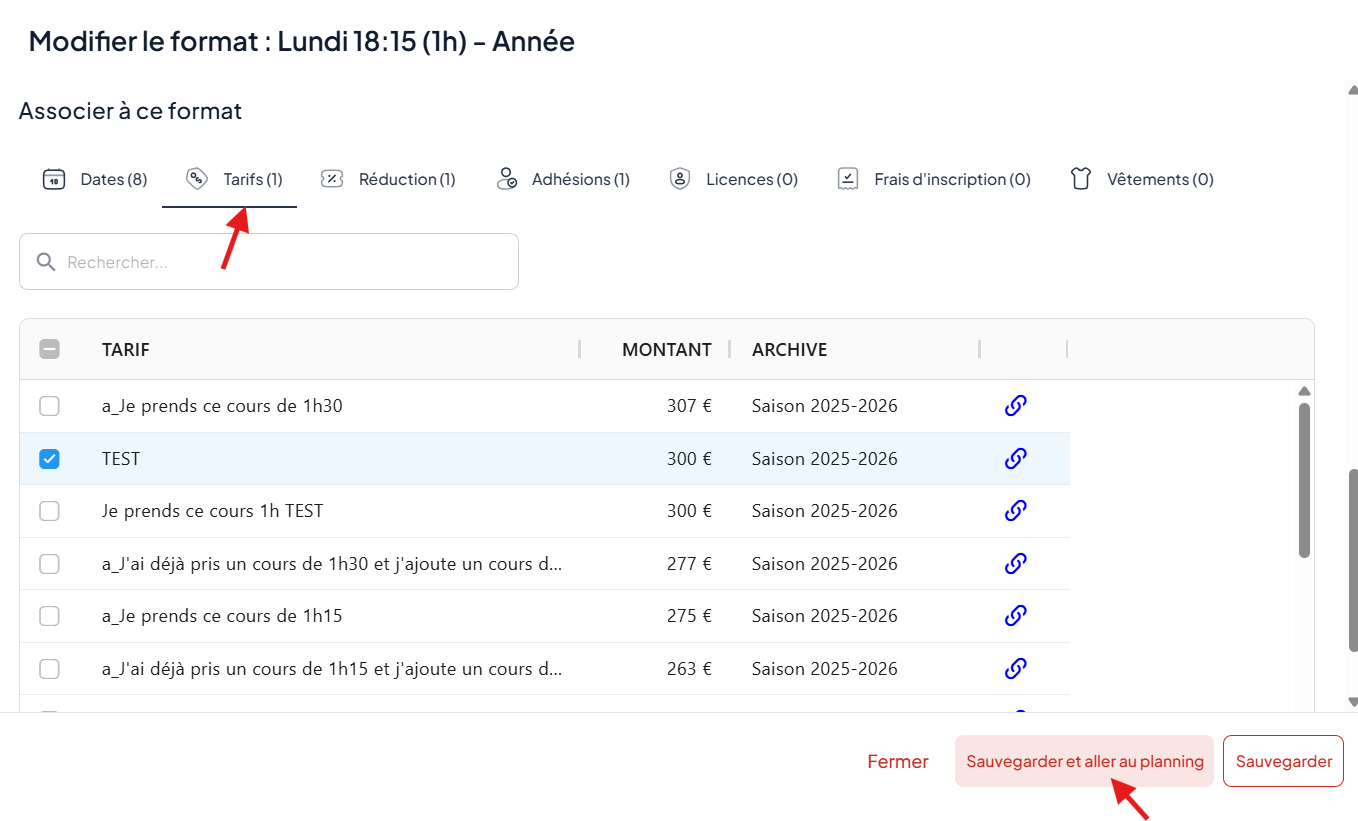Toggle the select-all header checkbox
1358x821 pixels.
pyautogui.click(x=49, y=349)
